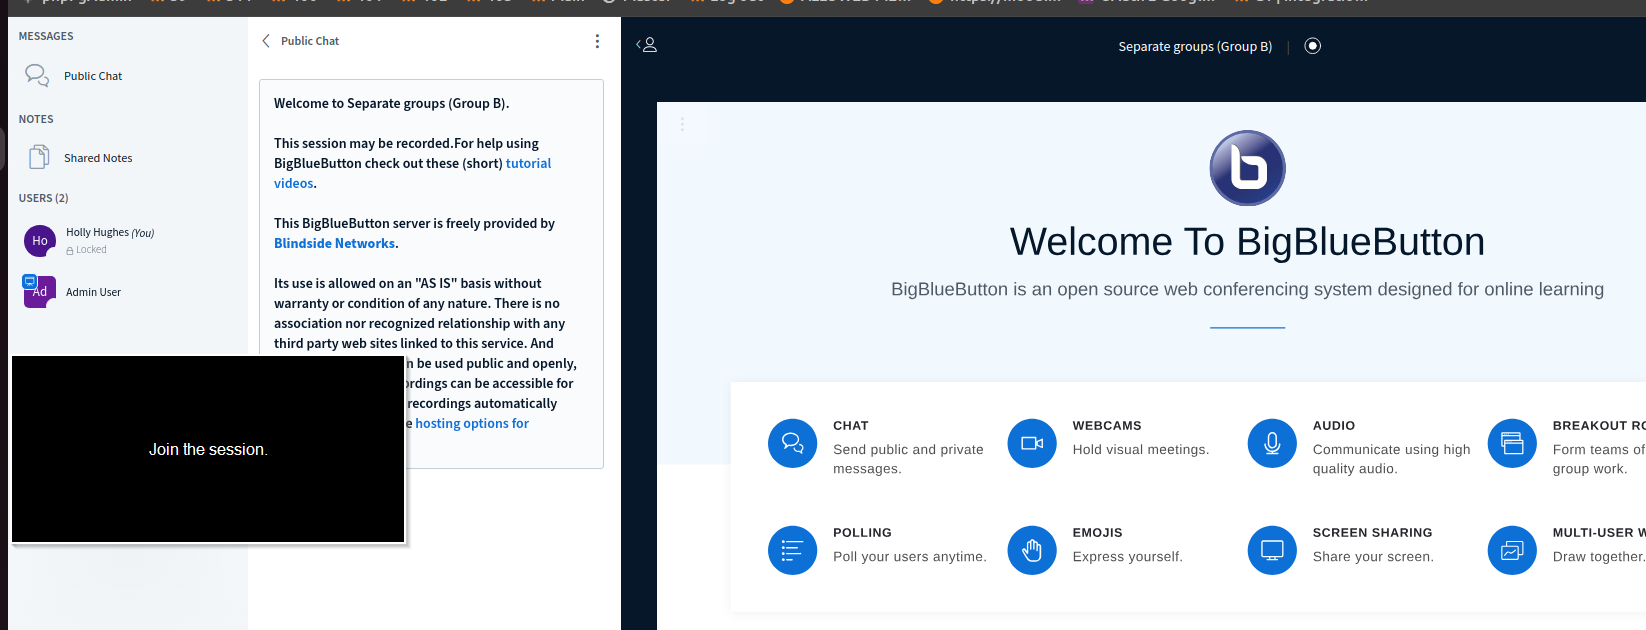This screenshot has width=1646, height=630.
Task: Hide the Public Chat panel with back chevron
Action: point(266,41)
